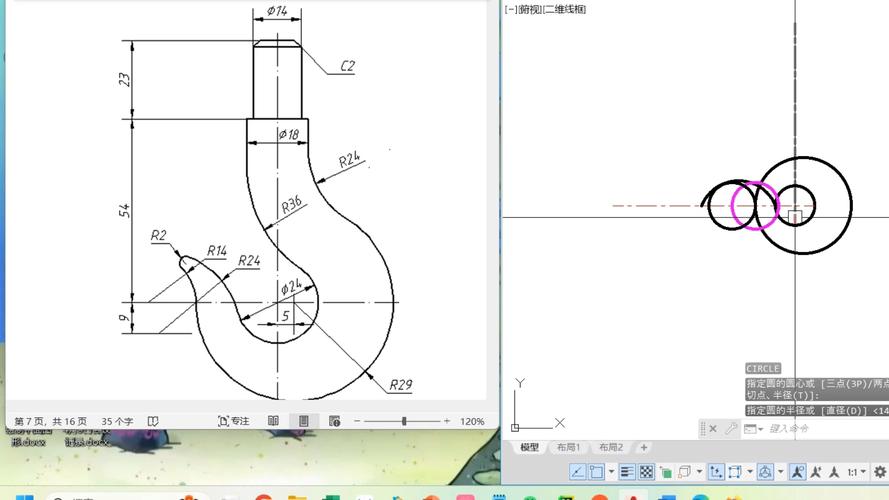
Task: Adjust the Word zoom slider handle
Action: point(404,421)
